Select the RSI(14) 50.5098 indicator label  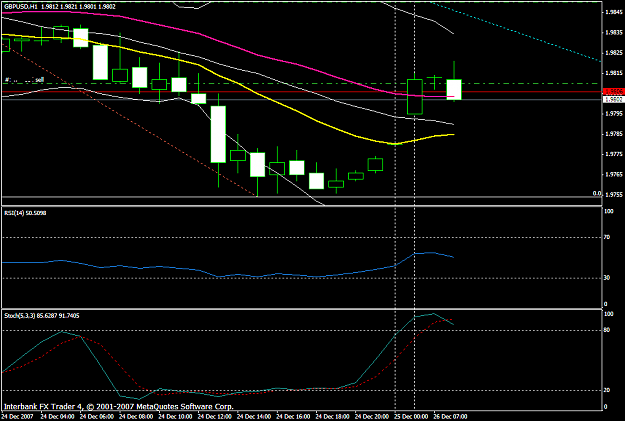coord(25,213)
